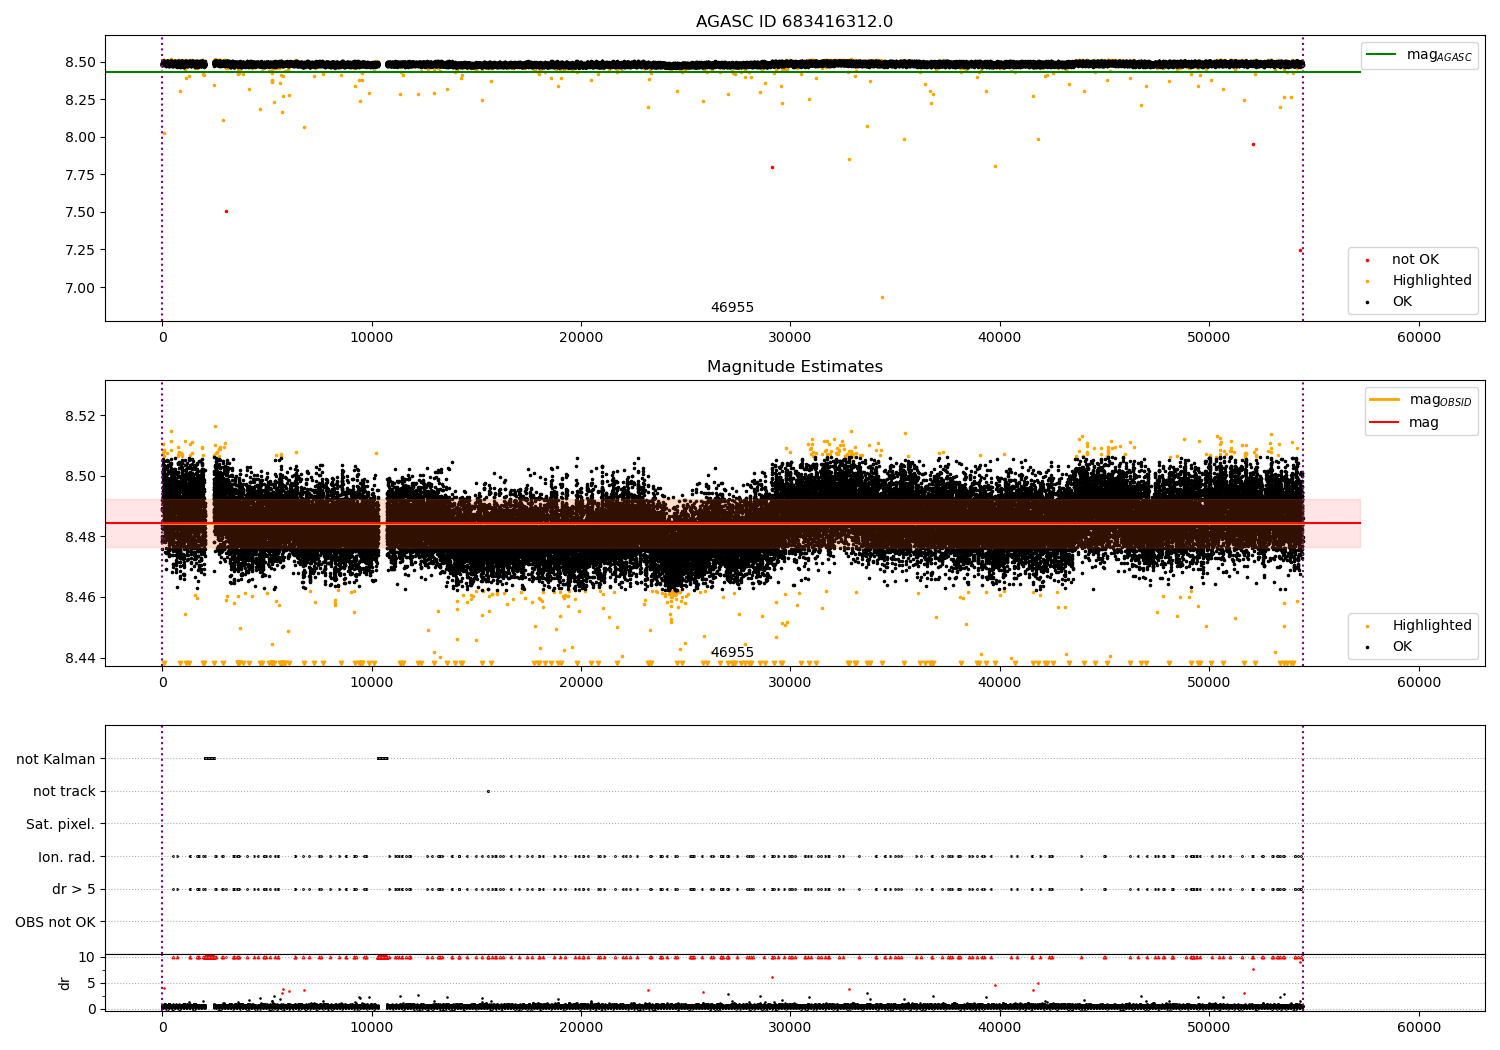
Task: Click the 46955 label in top plot
Action: (x=732, y=308)
